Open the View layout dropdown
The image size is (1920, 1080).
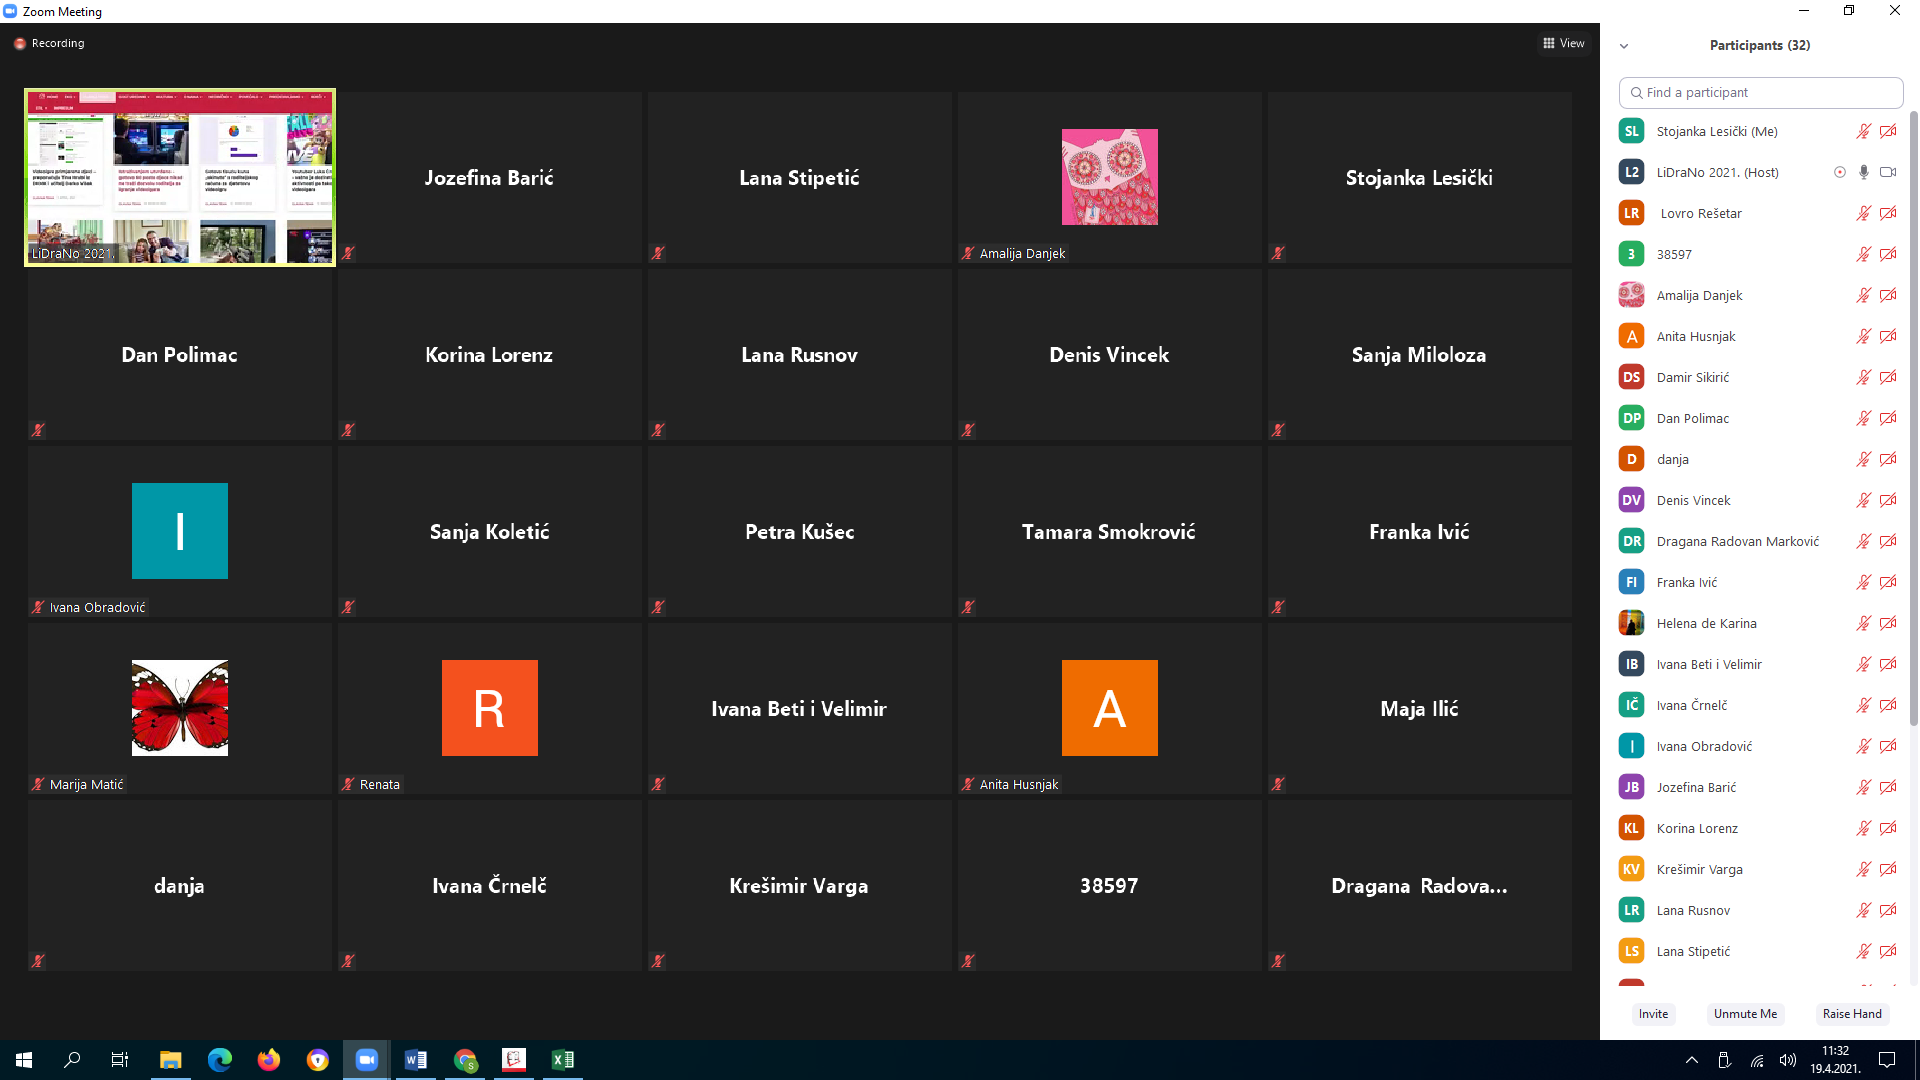point(1564,43)
